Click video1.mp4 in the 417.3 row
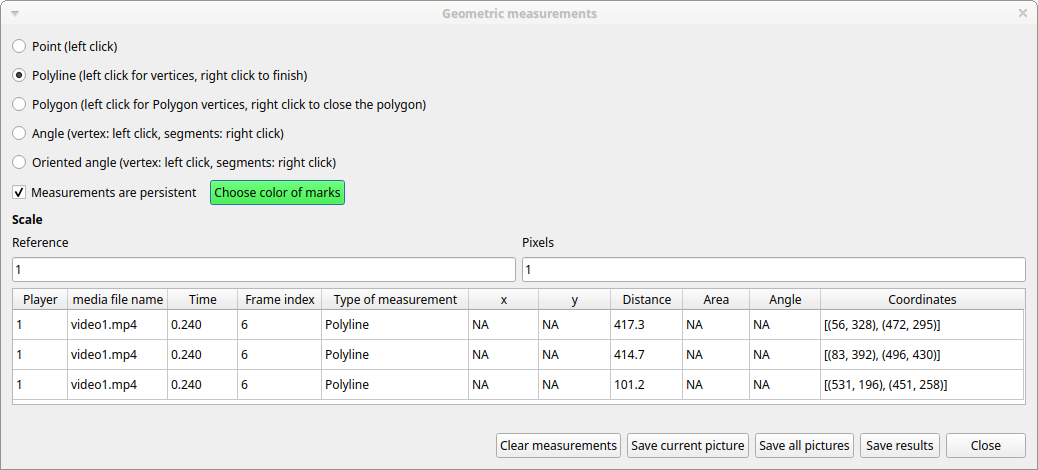Viewport: 1038px width, 470px height. click(118, 325)
